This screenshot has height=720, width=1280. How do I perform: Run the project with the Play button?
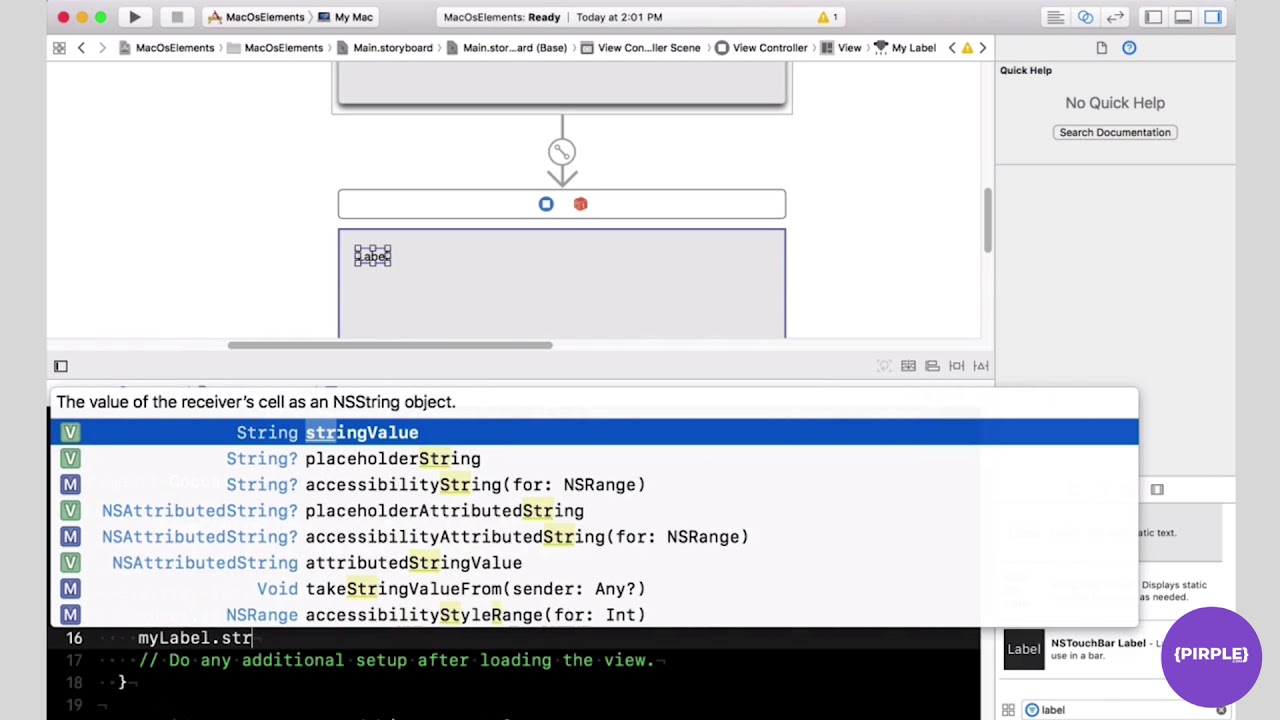[135, 17]
